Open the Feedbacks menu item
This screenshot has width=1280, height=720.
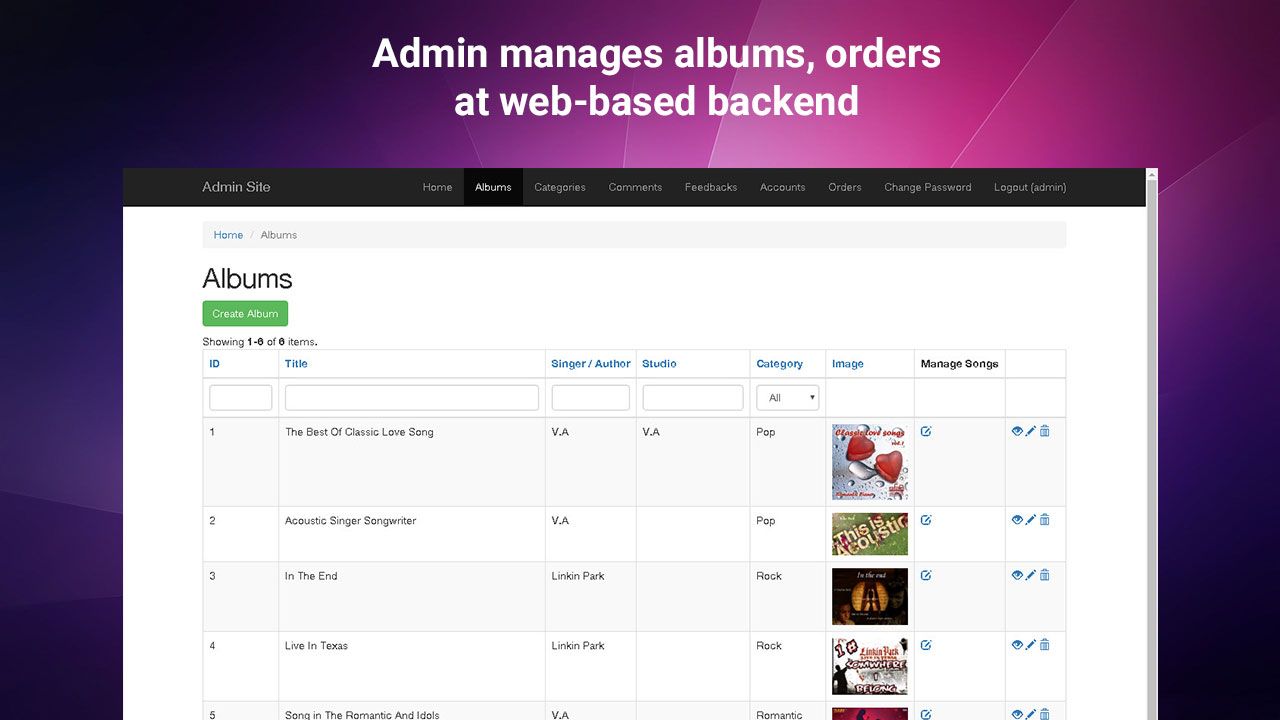click(711, 187)
